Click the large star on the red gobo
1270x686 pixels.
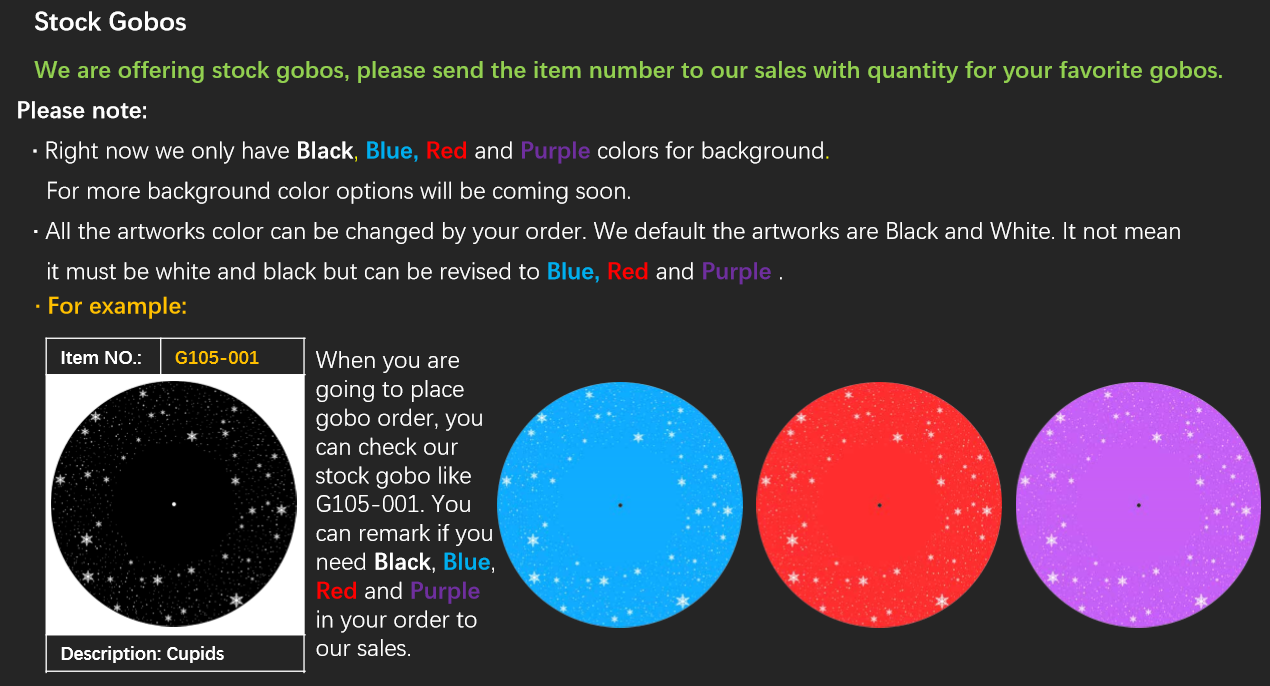942,601
